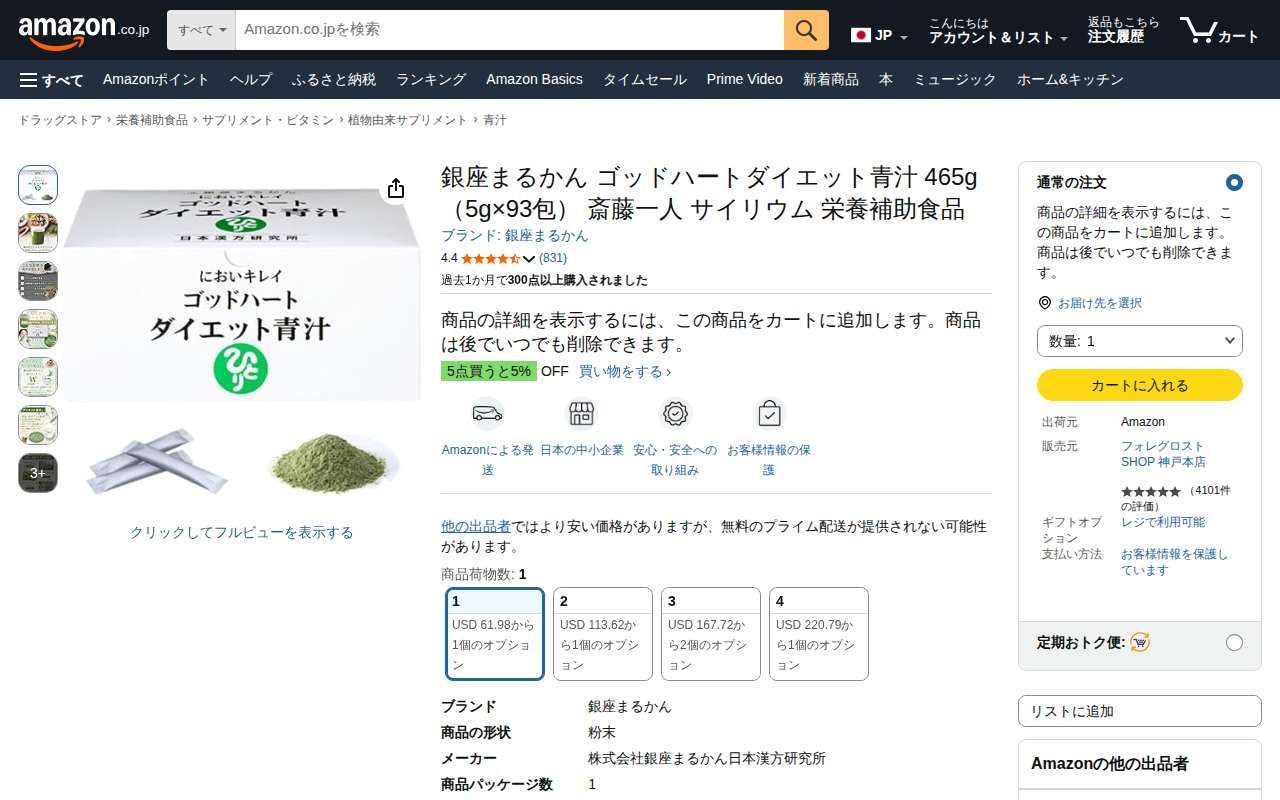1280x800 pixels.
Task: Choose package quantity option 1
Action: [495, 634]
